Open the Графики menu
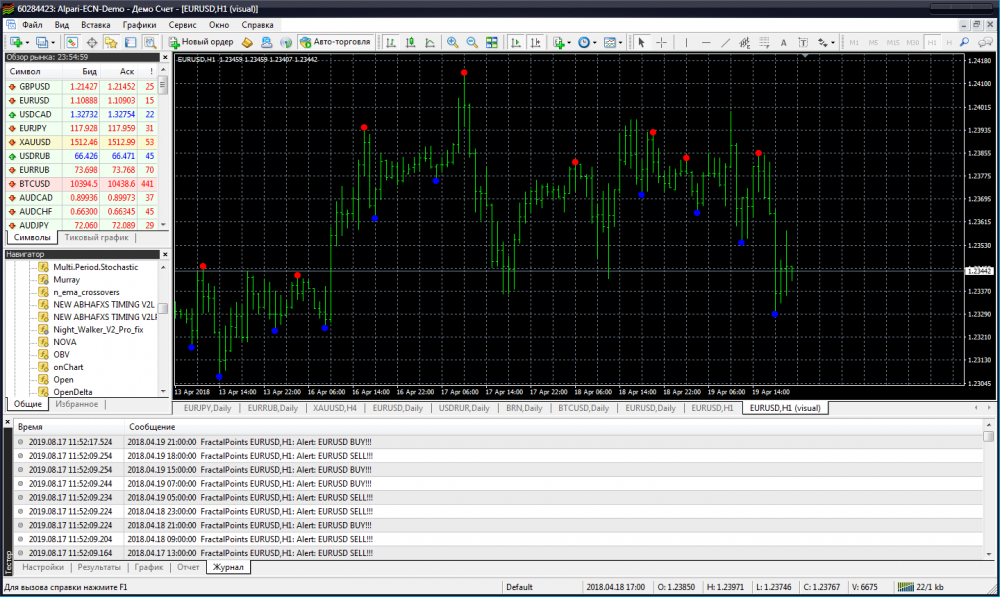 point(139,25)
